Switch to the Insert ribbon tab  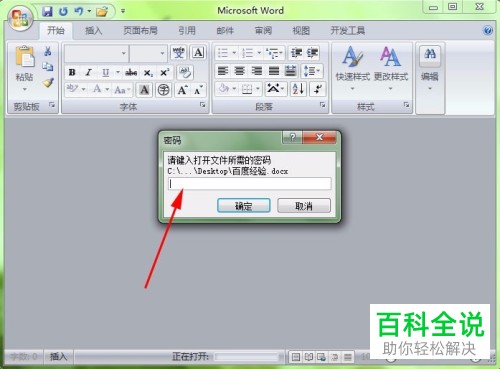pyautogui.click(x=93, y=31)
